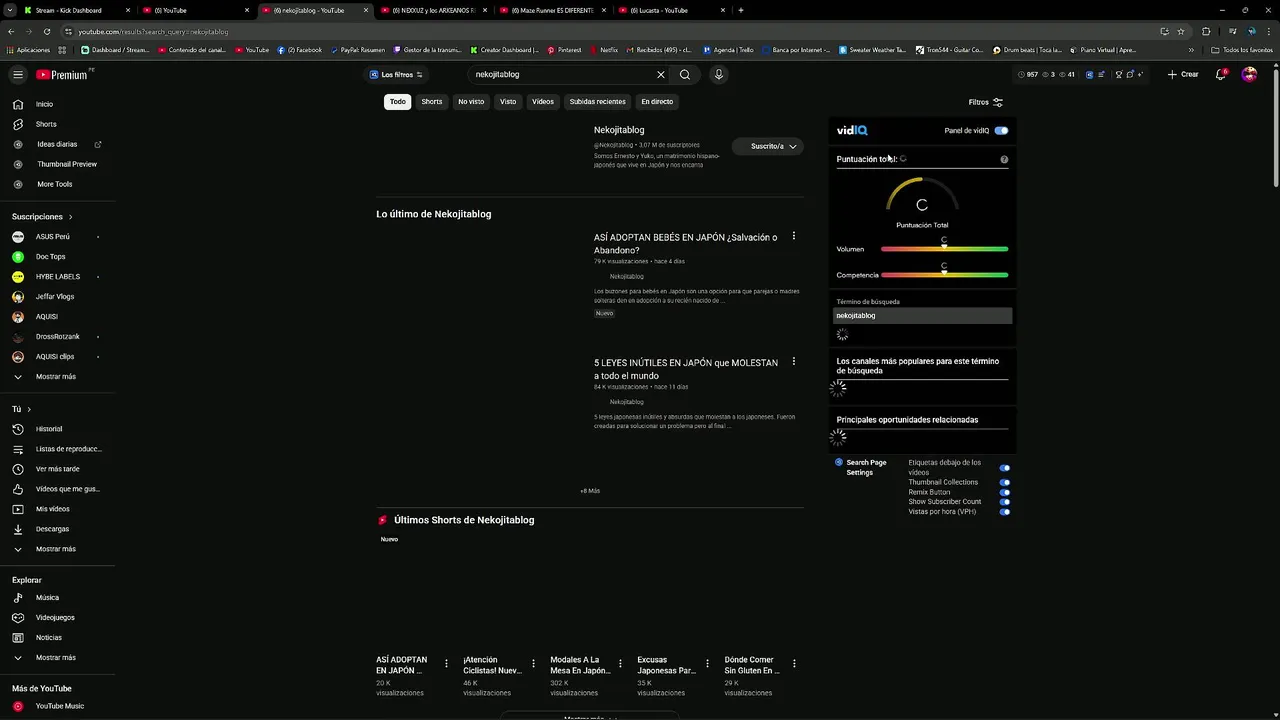Open HYBE LABELS subscription
Screen dimensions: 1280x720
point(57,277)
